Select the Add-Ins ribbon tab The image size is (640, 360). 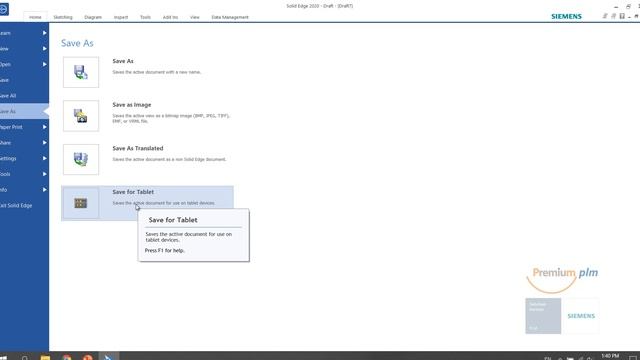pos(170,17)
